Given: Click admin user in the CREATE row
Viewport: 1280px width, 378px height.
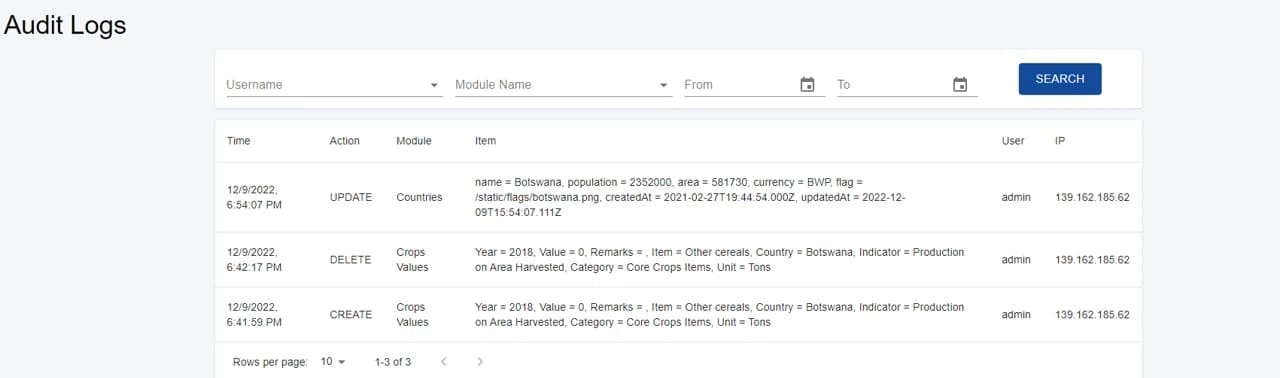Looking at the screenshot, I should [1016, 314].
